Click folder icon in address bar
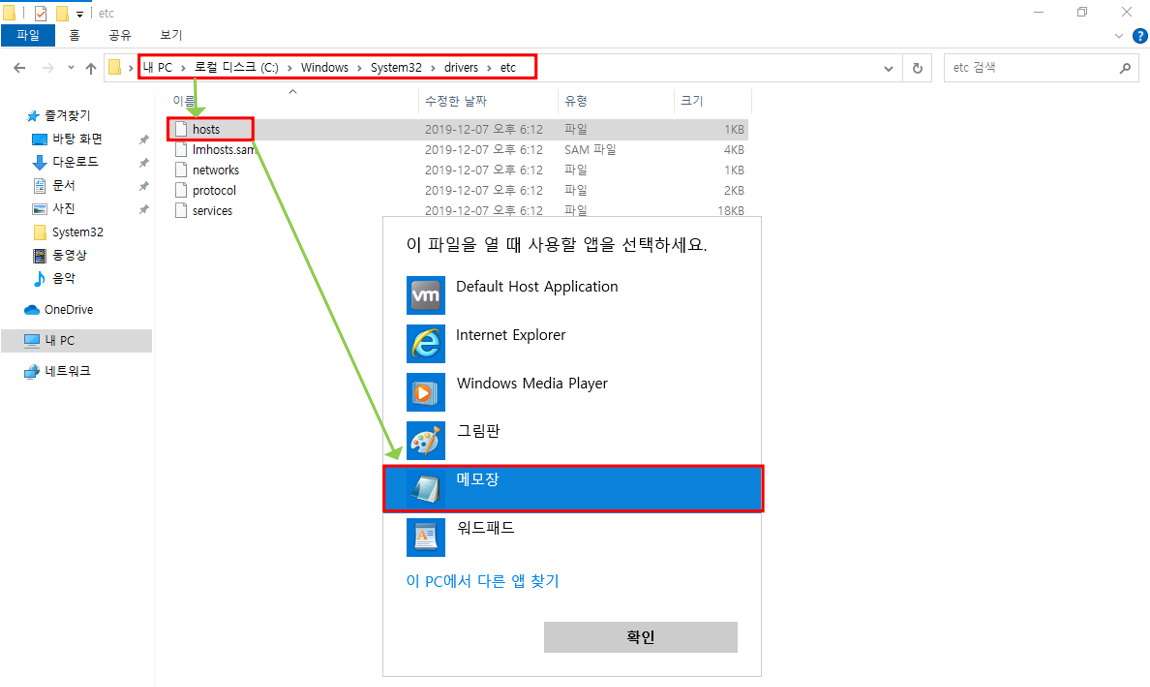 [114, 67]
